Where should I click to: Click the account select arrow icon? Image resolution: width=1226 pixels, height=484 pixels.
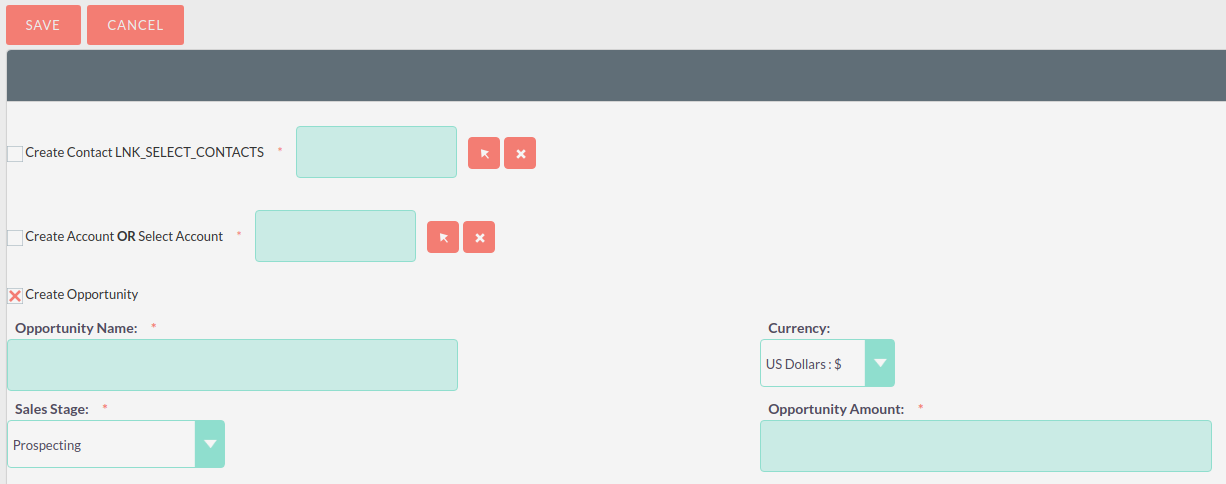pyautogui.click(x=443, y=237)
